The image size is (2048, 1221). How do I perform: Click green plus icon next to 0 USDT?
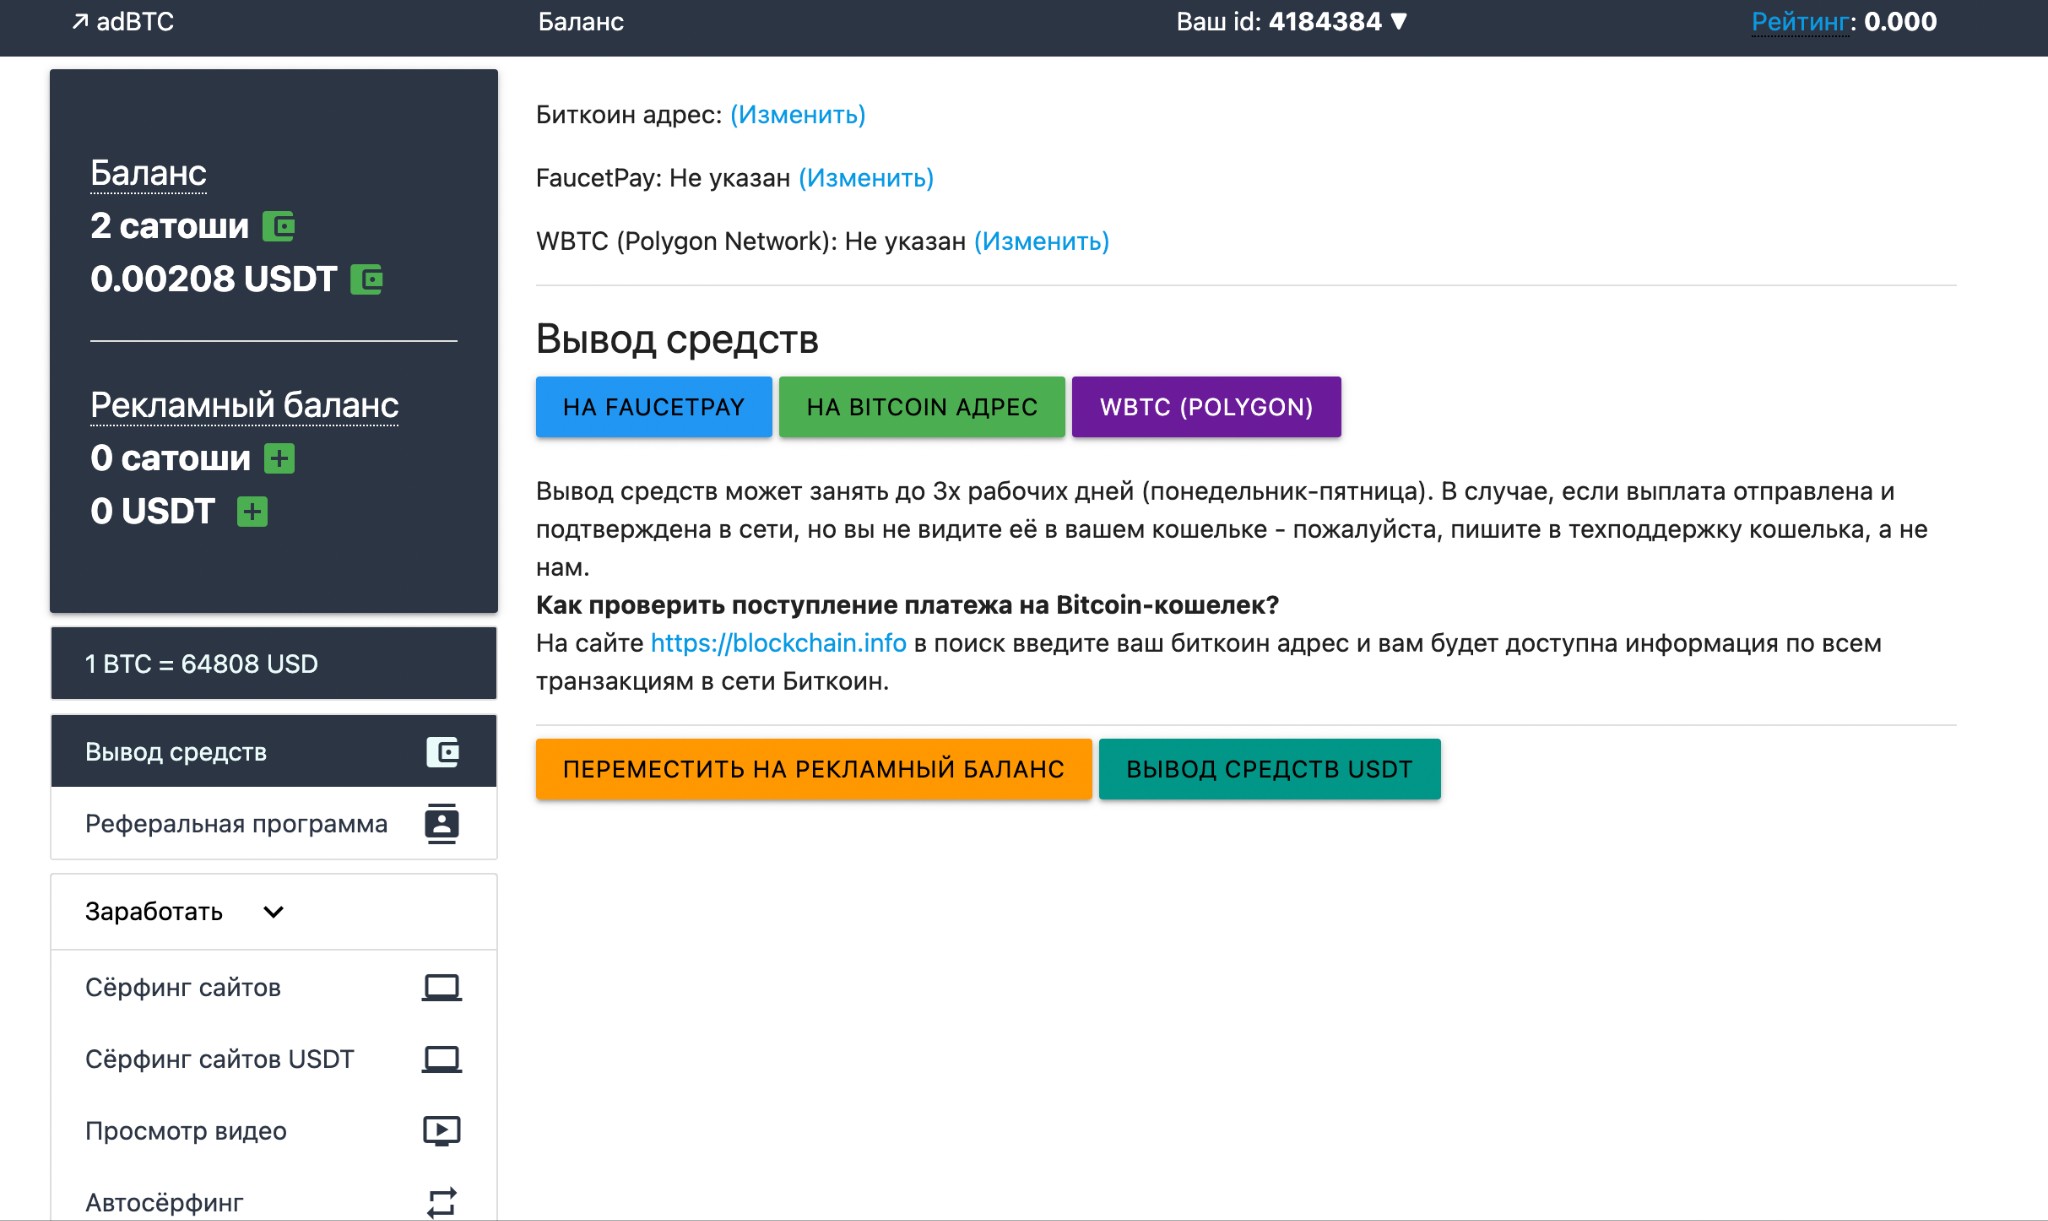252,512
